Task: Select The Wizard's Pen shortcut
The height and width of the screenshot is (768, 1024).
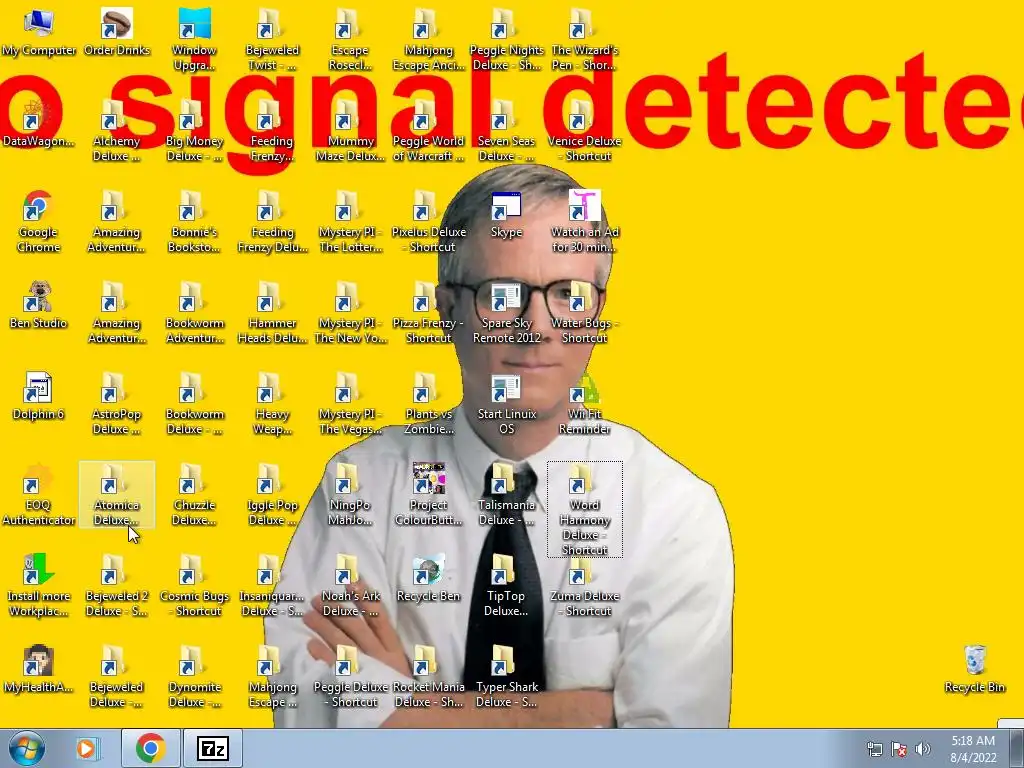Action: [x=584, y=39]
